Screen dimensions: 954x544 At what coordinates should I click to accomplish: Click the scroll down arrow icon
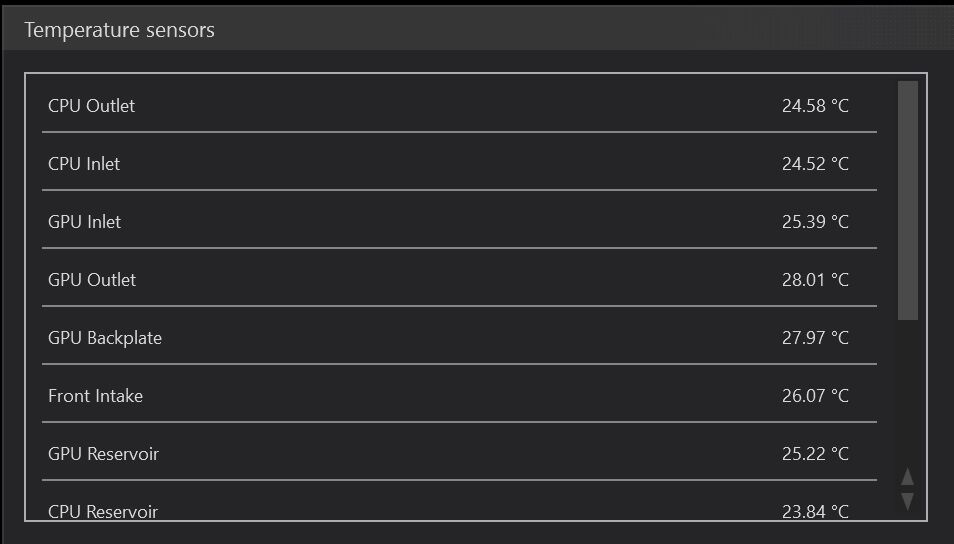tap(907, 501)
